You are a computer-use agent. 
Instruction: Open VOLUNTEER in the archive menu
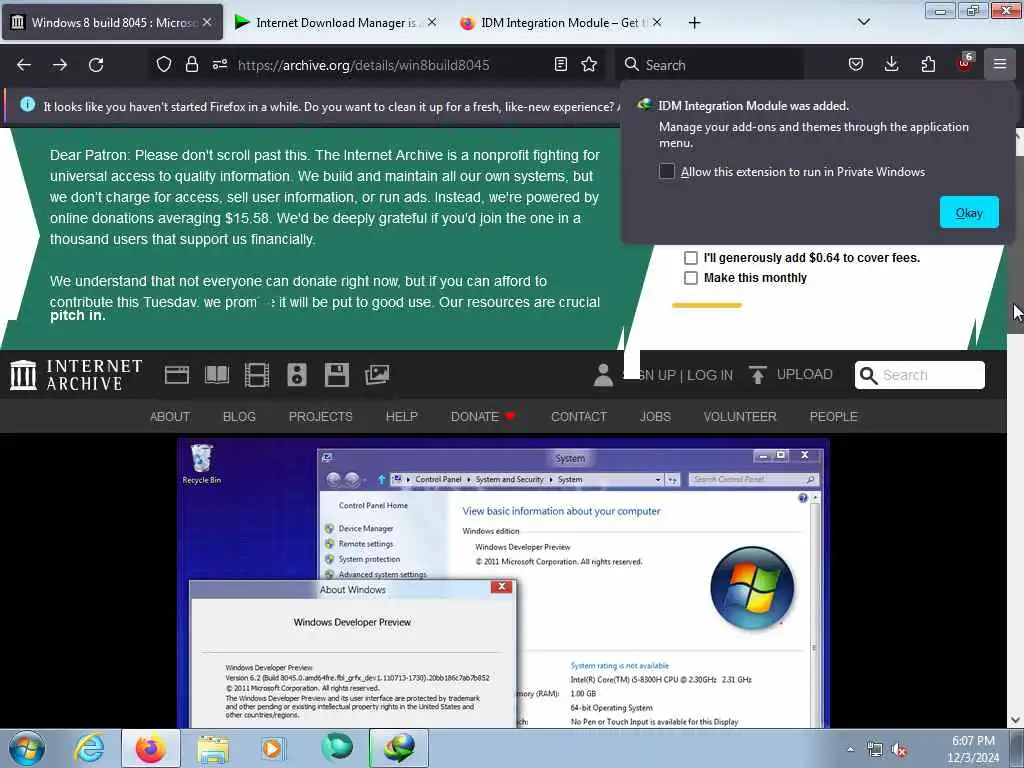[x=740, y=417]
